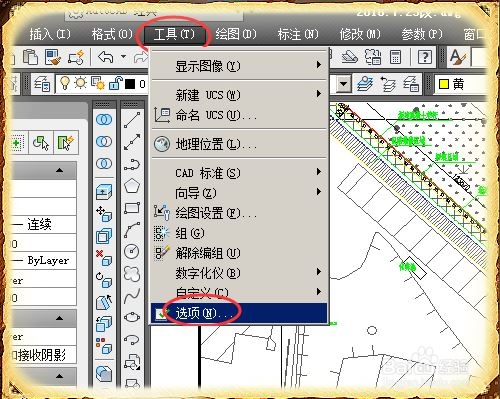
Task: Open the 修改(M) menu
Action: click(x=360, y=34)
